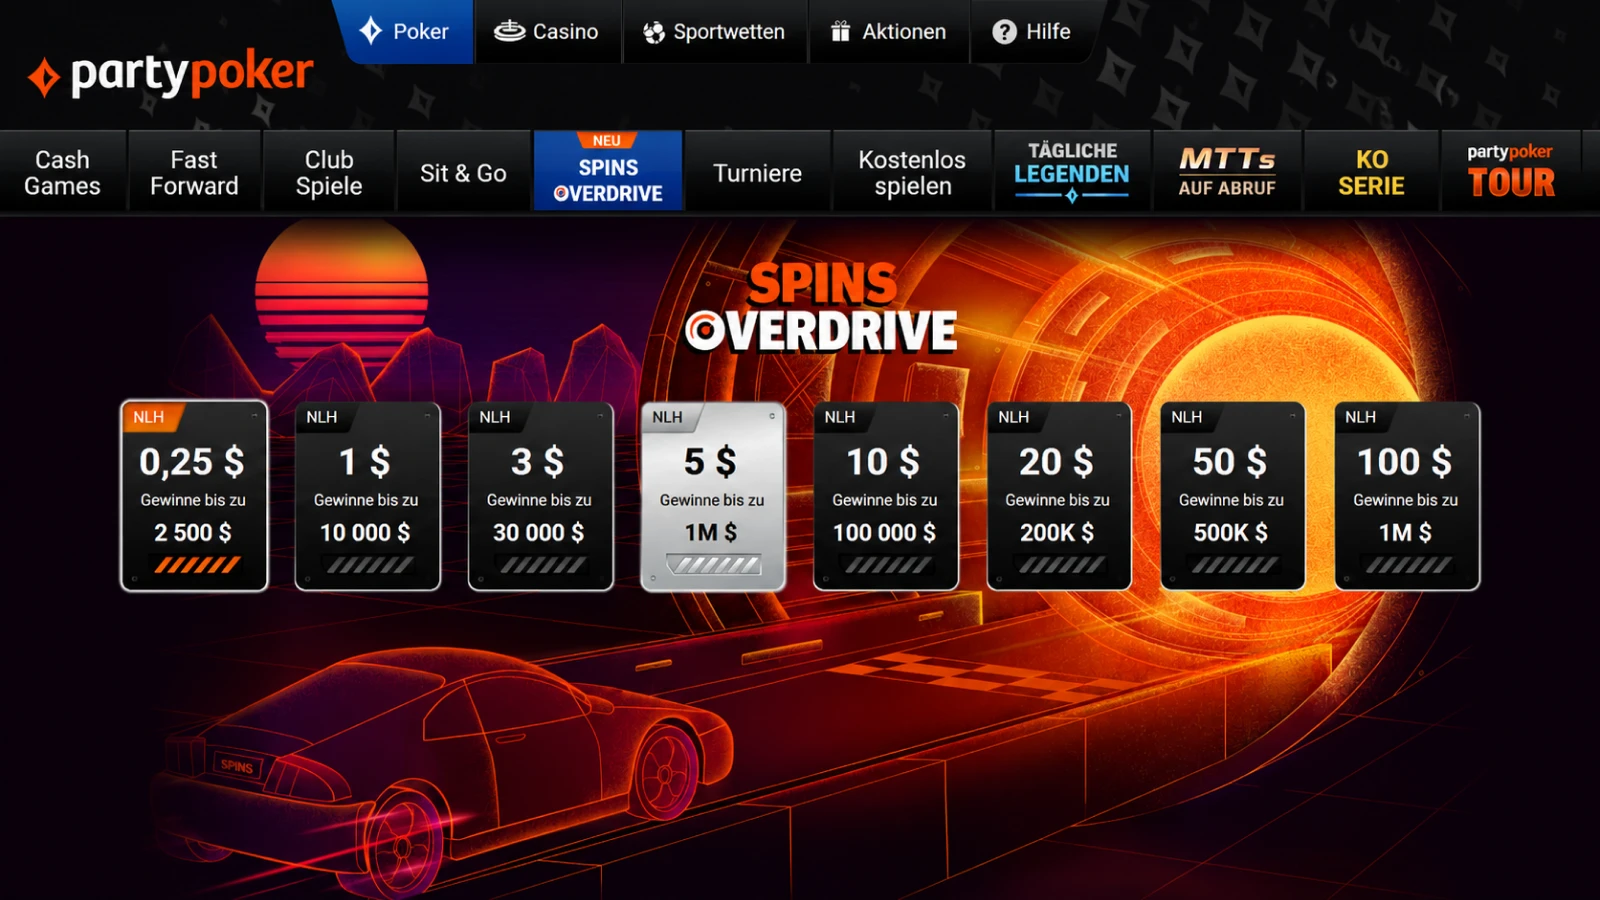This screenshot has width=1600, height=900.
Task: Open Kostenlos spielen
Action: pos(912,172)
